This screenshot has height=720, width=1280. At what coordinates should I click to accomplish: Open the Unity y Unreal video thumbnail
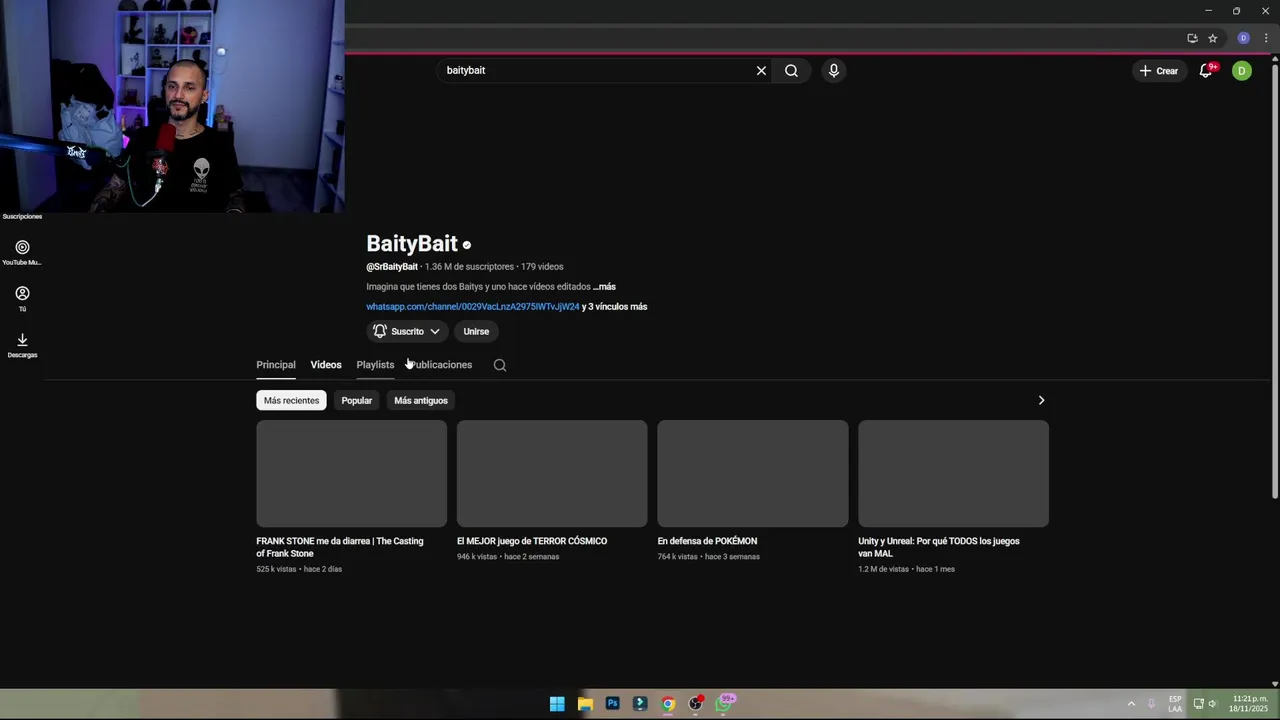point(953,473)
